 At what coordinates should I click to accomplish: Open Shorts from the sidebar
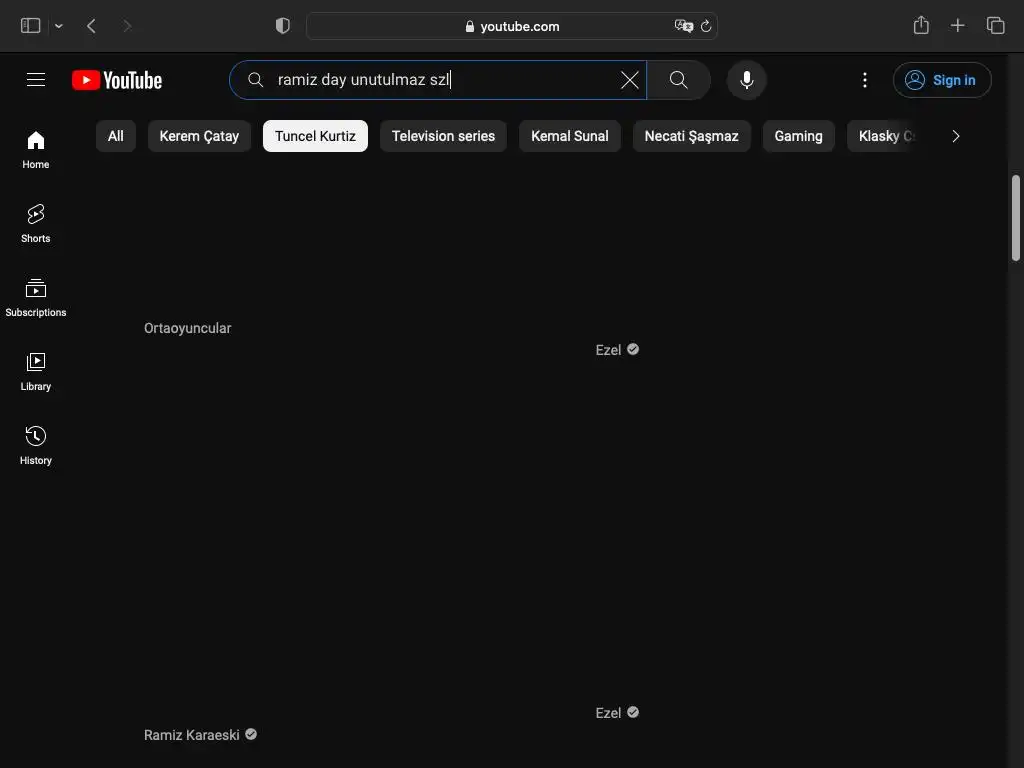pos(36,224)
